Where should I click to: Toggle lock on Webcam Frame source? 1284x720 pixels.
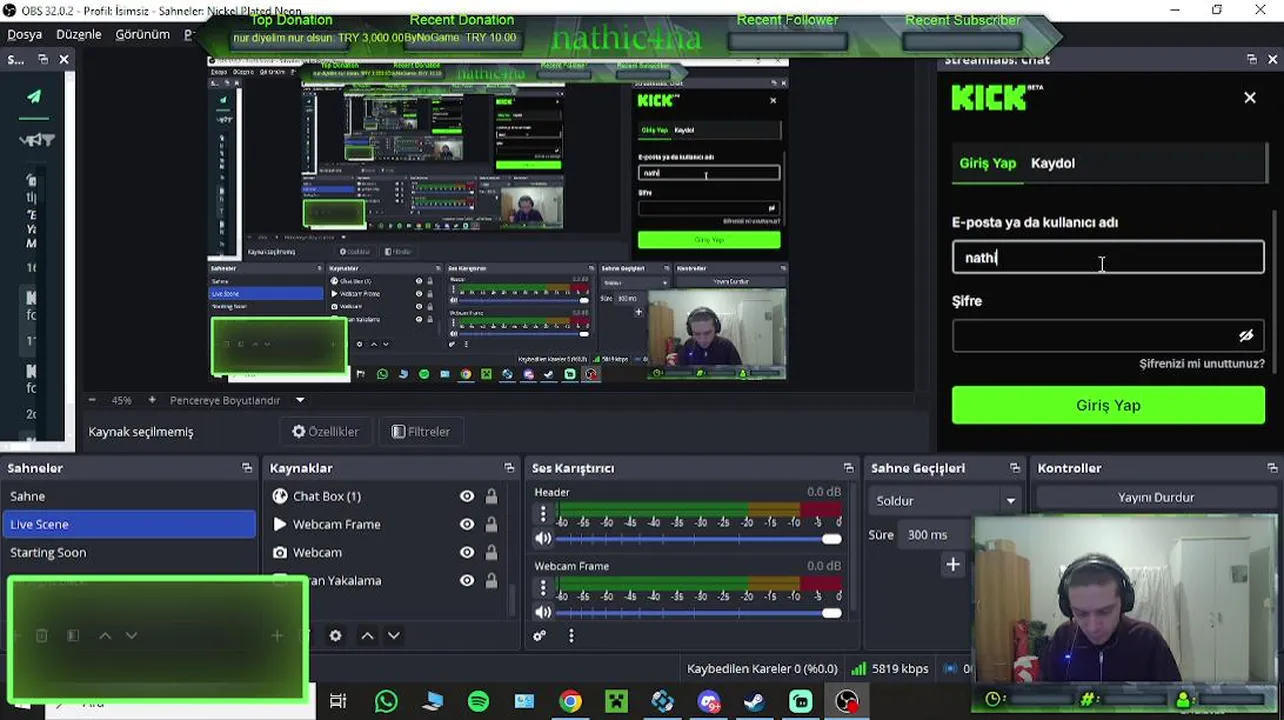click(491, 524)
